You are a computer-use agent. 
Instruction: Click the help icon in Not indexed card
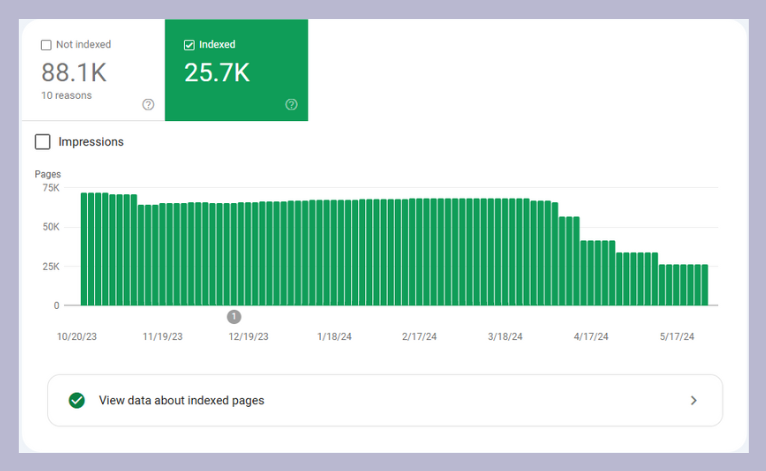pos(148,104)
